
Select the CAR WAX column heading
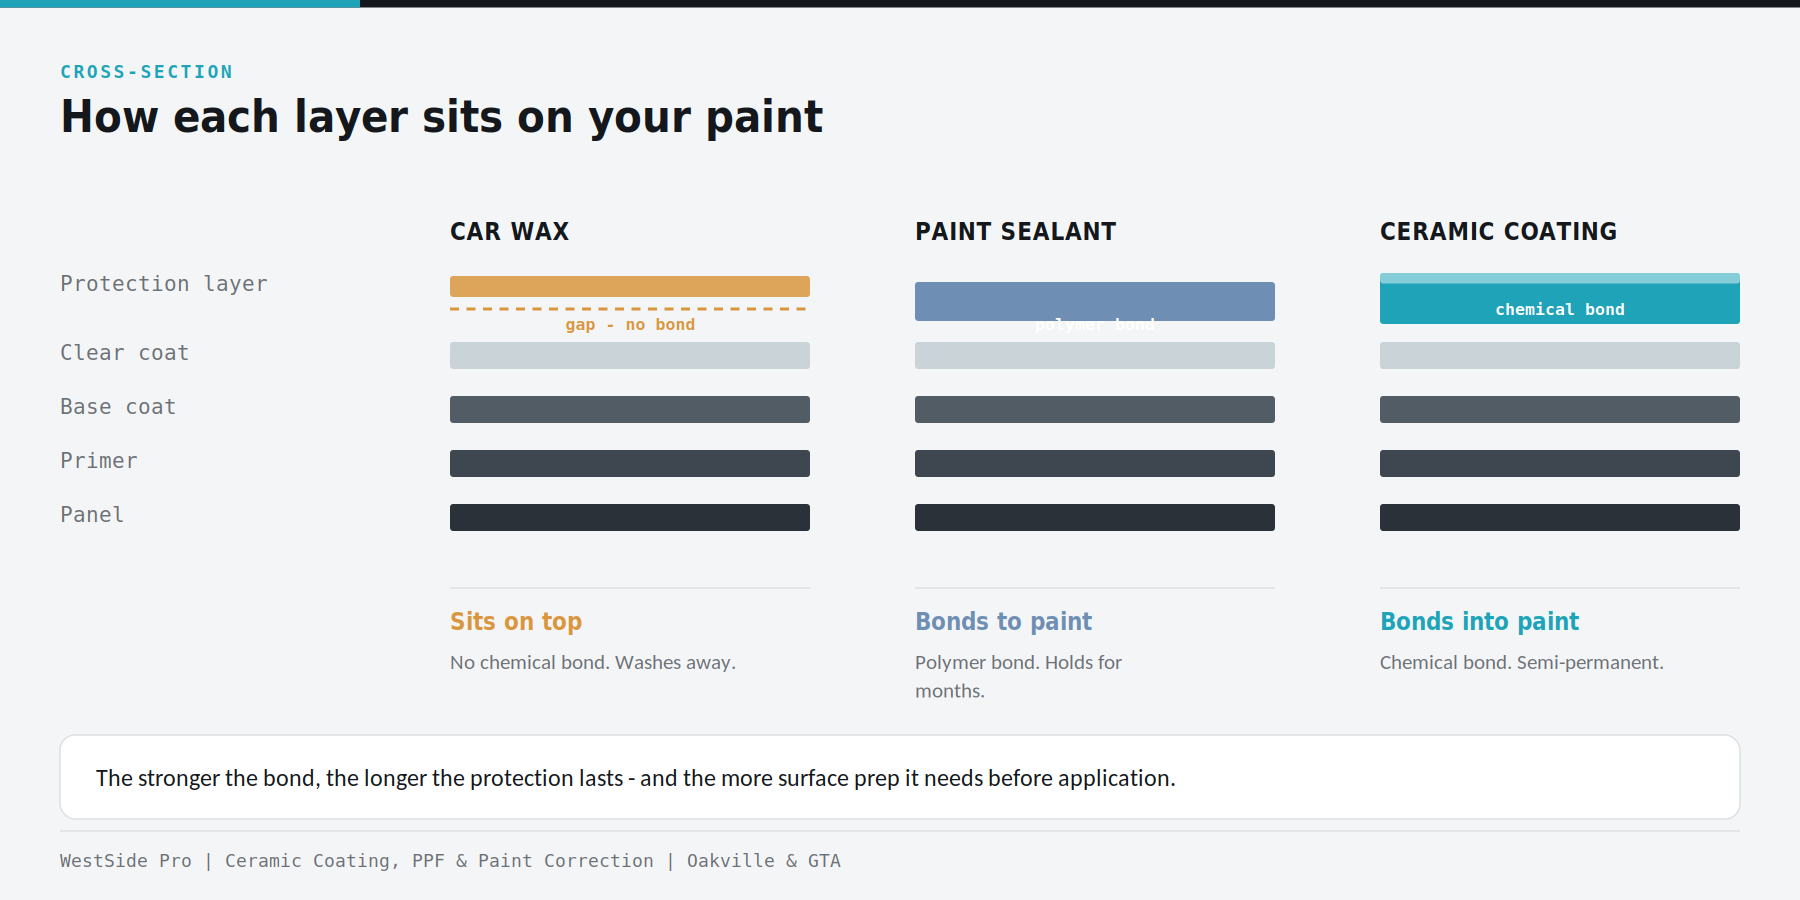[509, 232]
